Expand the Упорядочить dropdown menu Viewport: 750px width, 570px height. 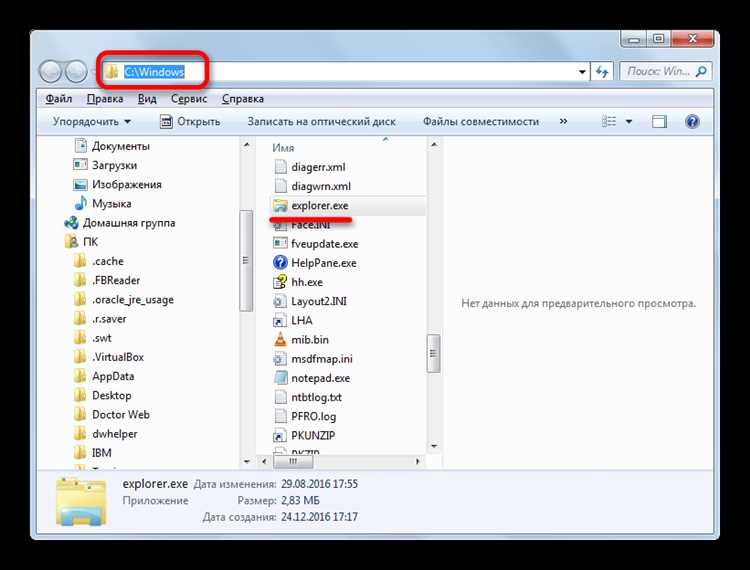tap(91, 122)
